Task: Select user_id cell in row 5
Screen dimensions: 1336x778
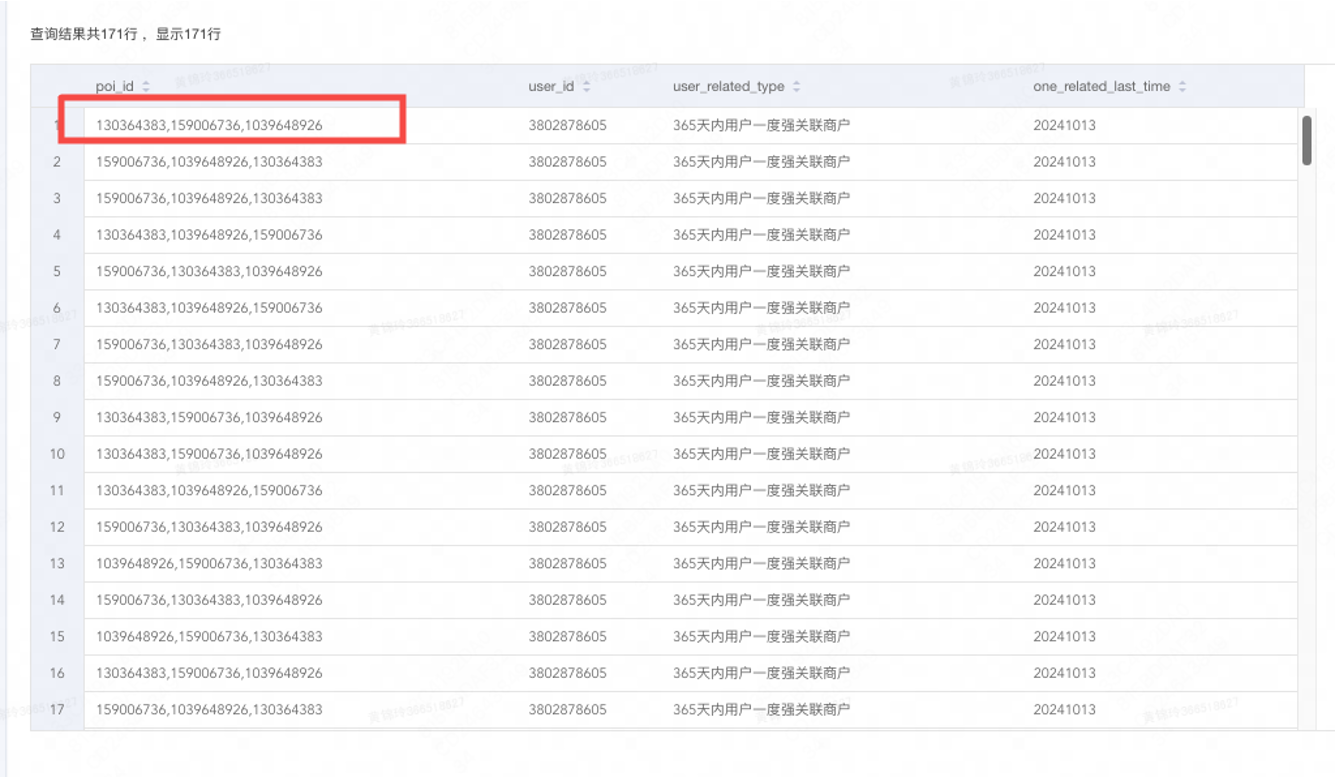Action: 567,271
